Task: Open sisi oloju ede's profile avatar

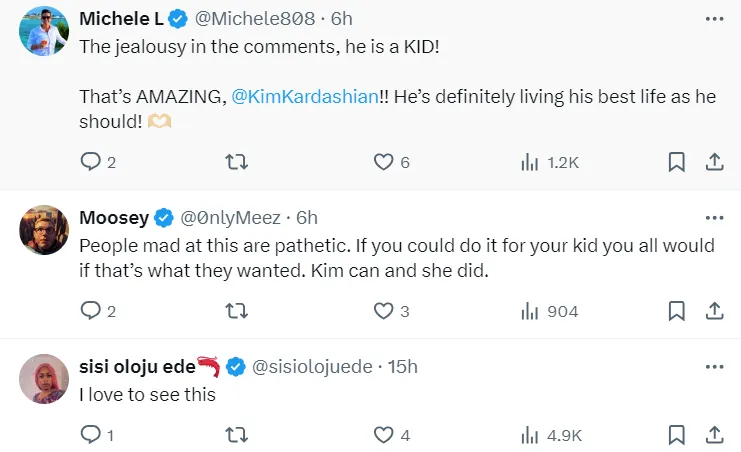Action: [43, 379]
